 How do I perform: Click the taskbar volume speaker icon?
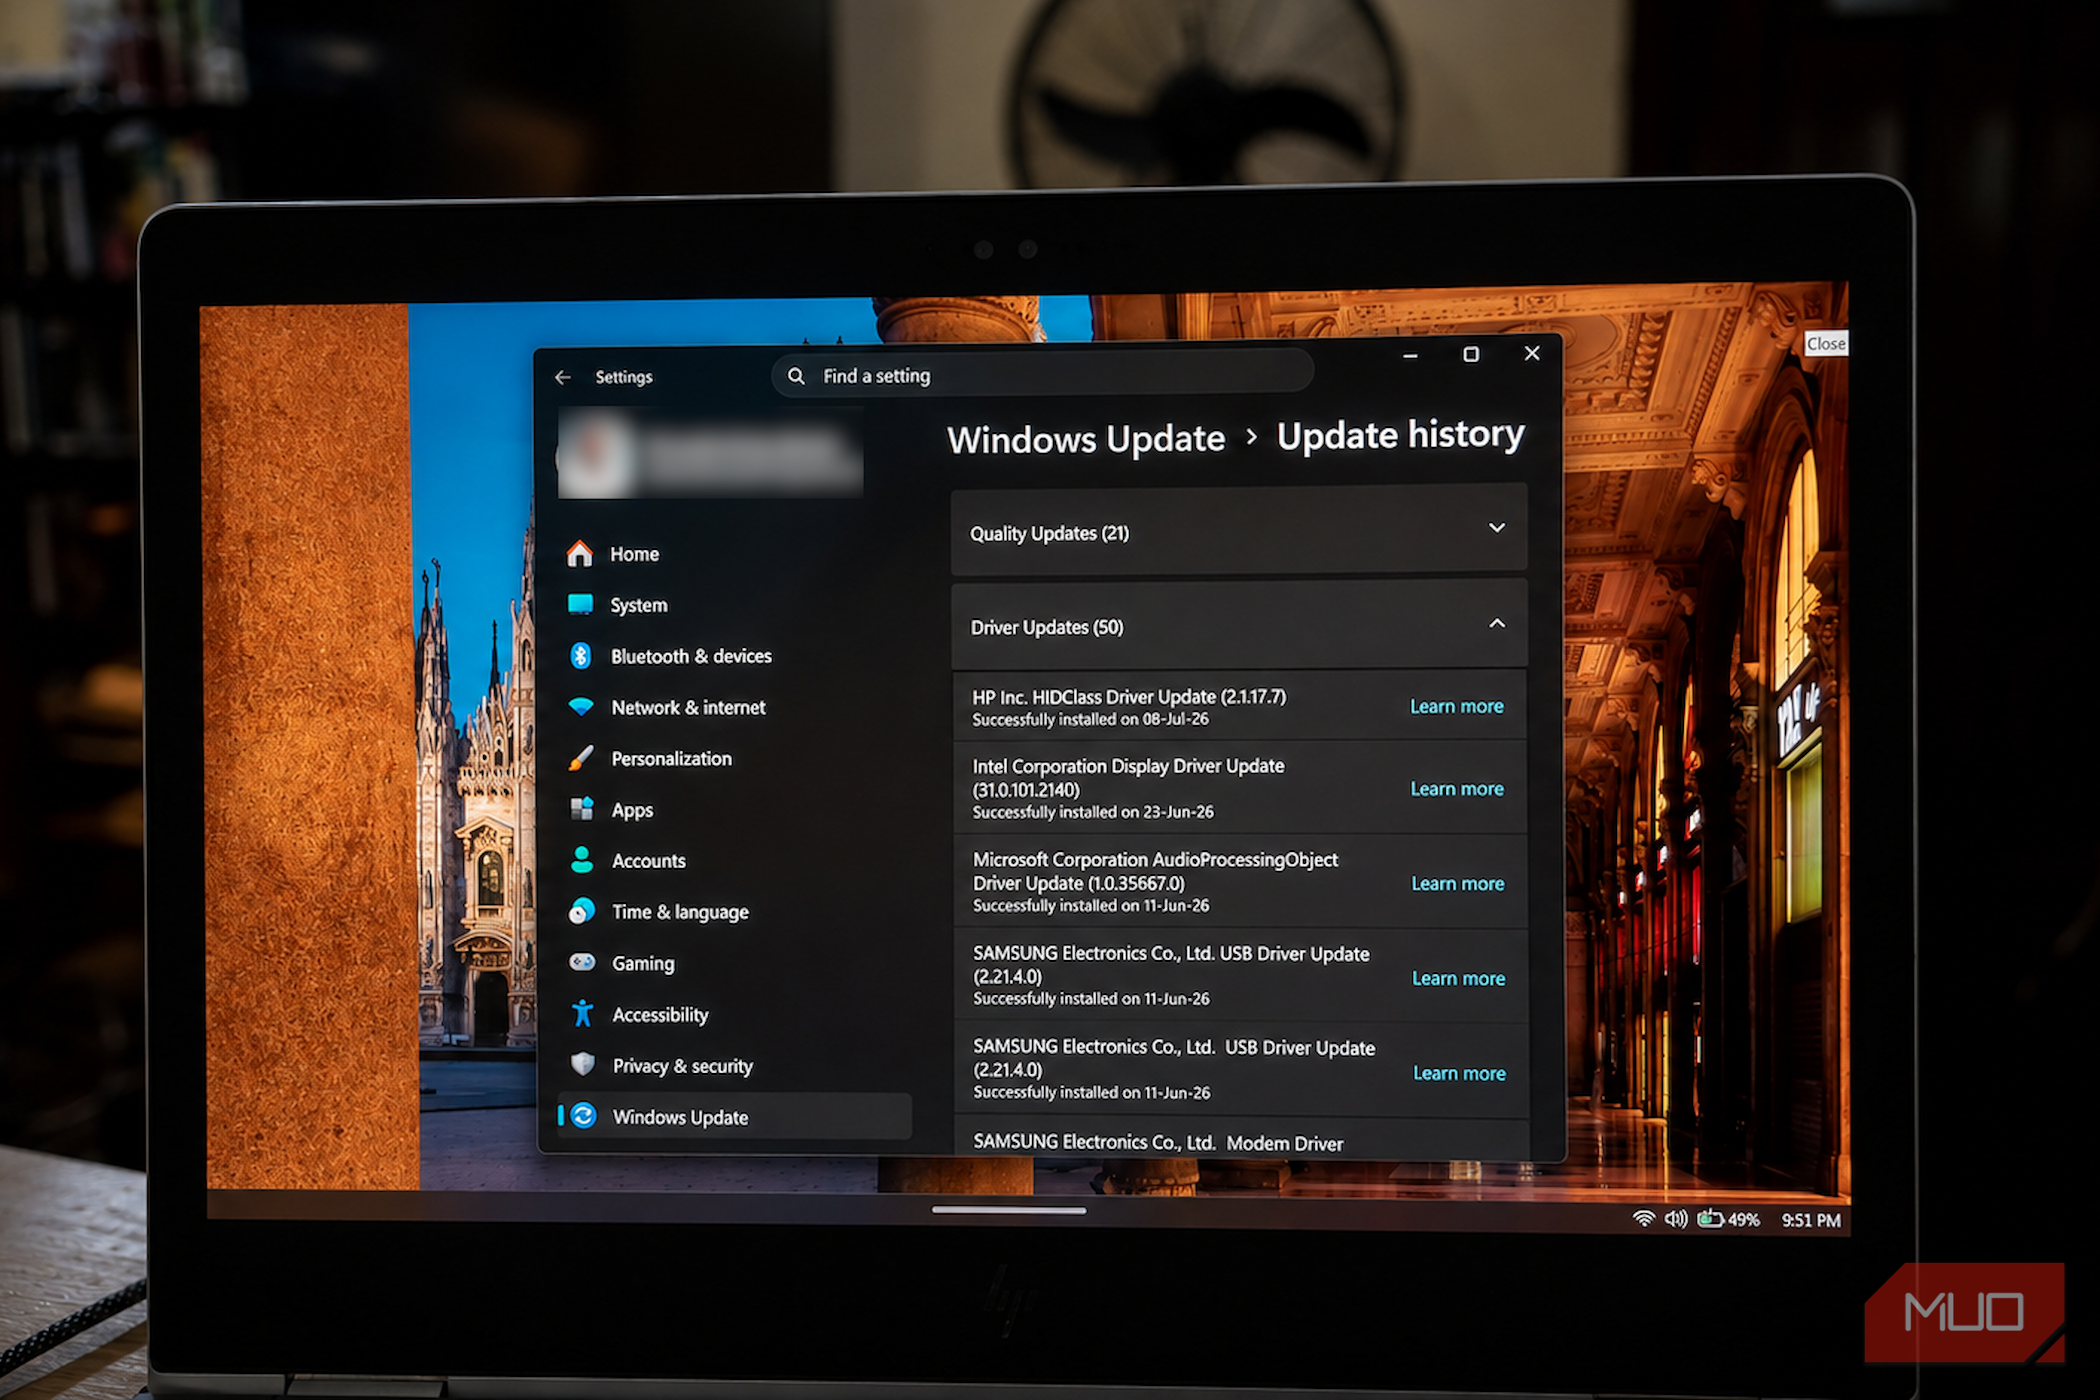coord(1676,1219)
